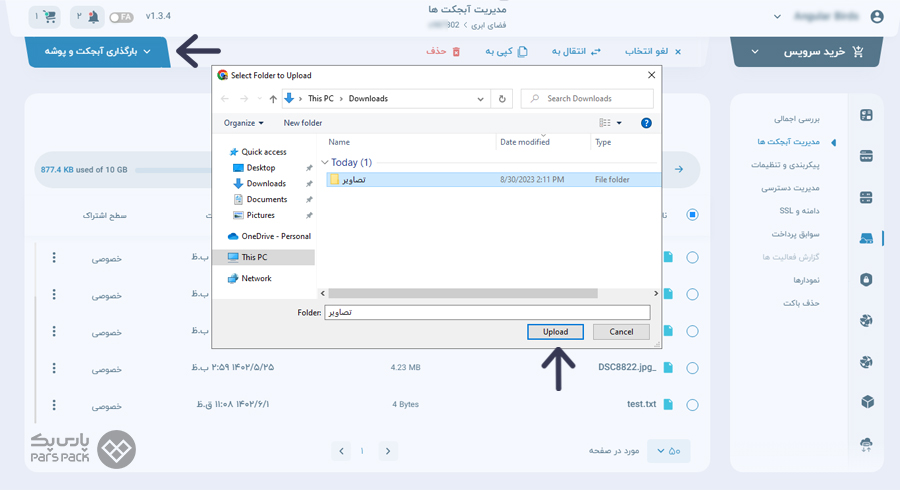Open the خرید سرویس purchase service dropdown
The image size is (900, 490).
pyautogui.click(x=807, y=52)
